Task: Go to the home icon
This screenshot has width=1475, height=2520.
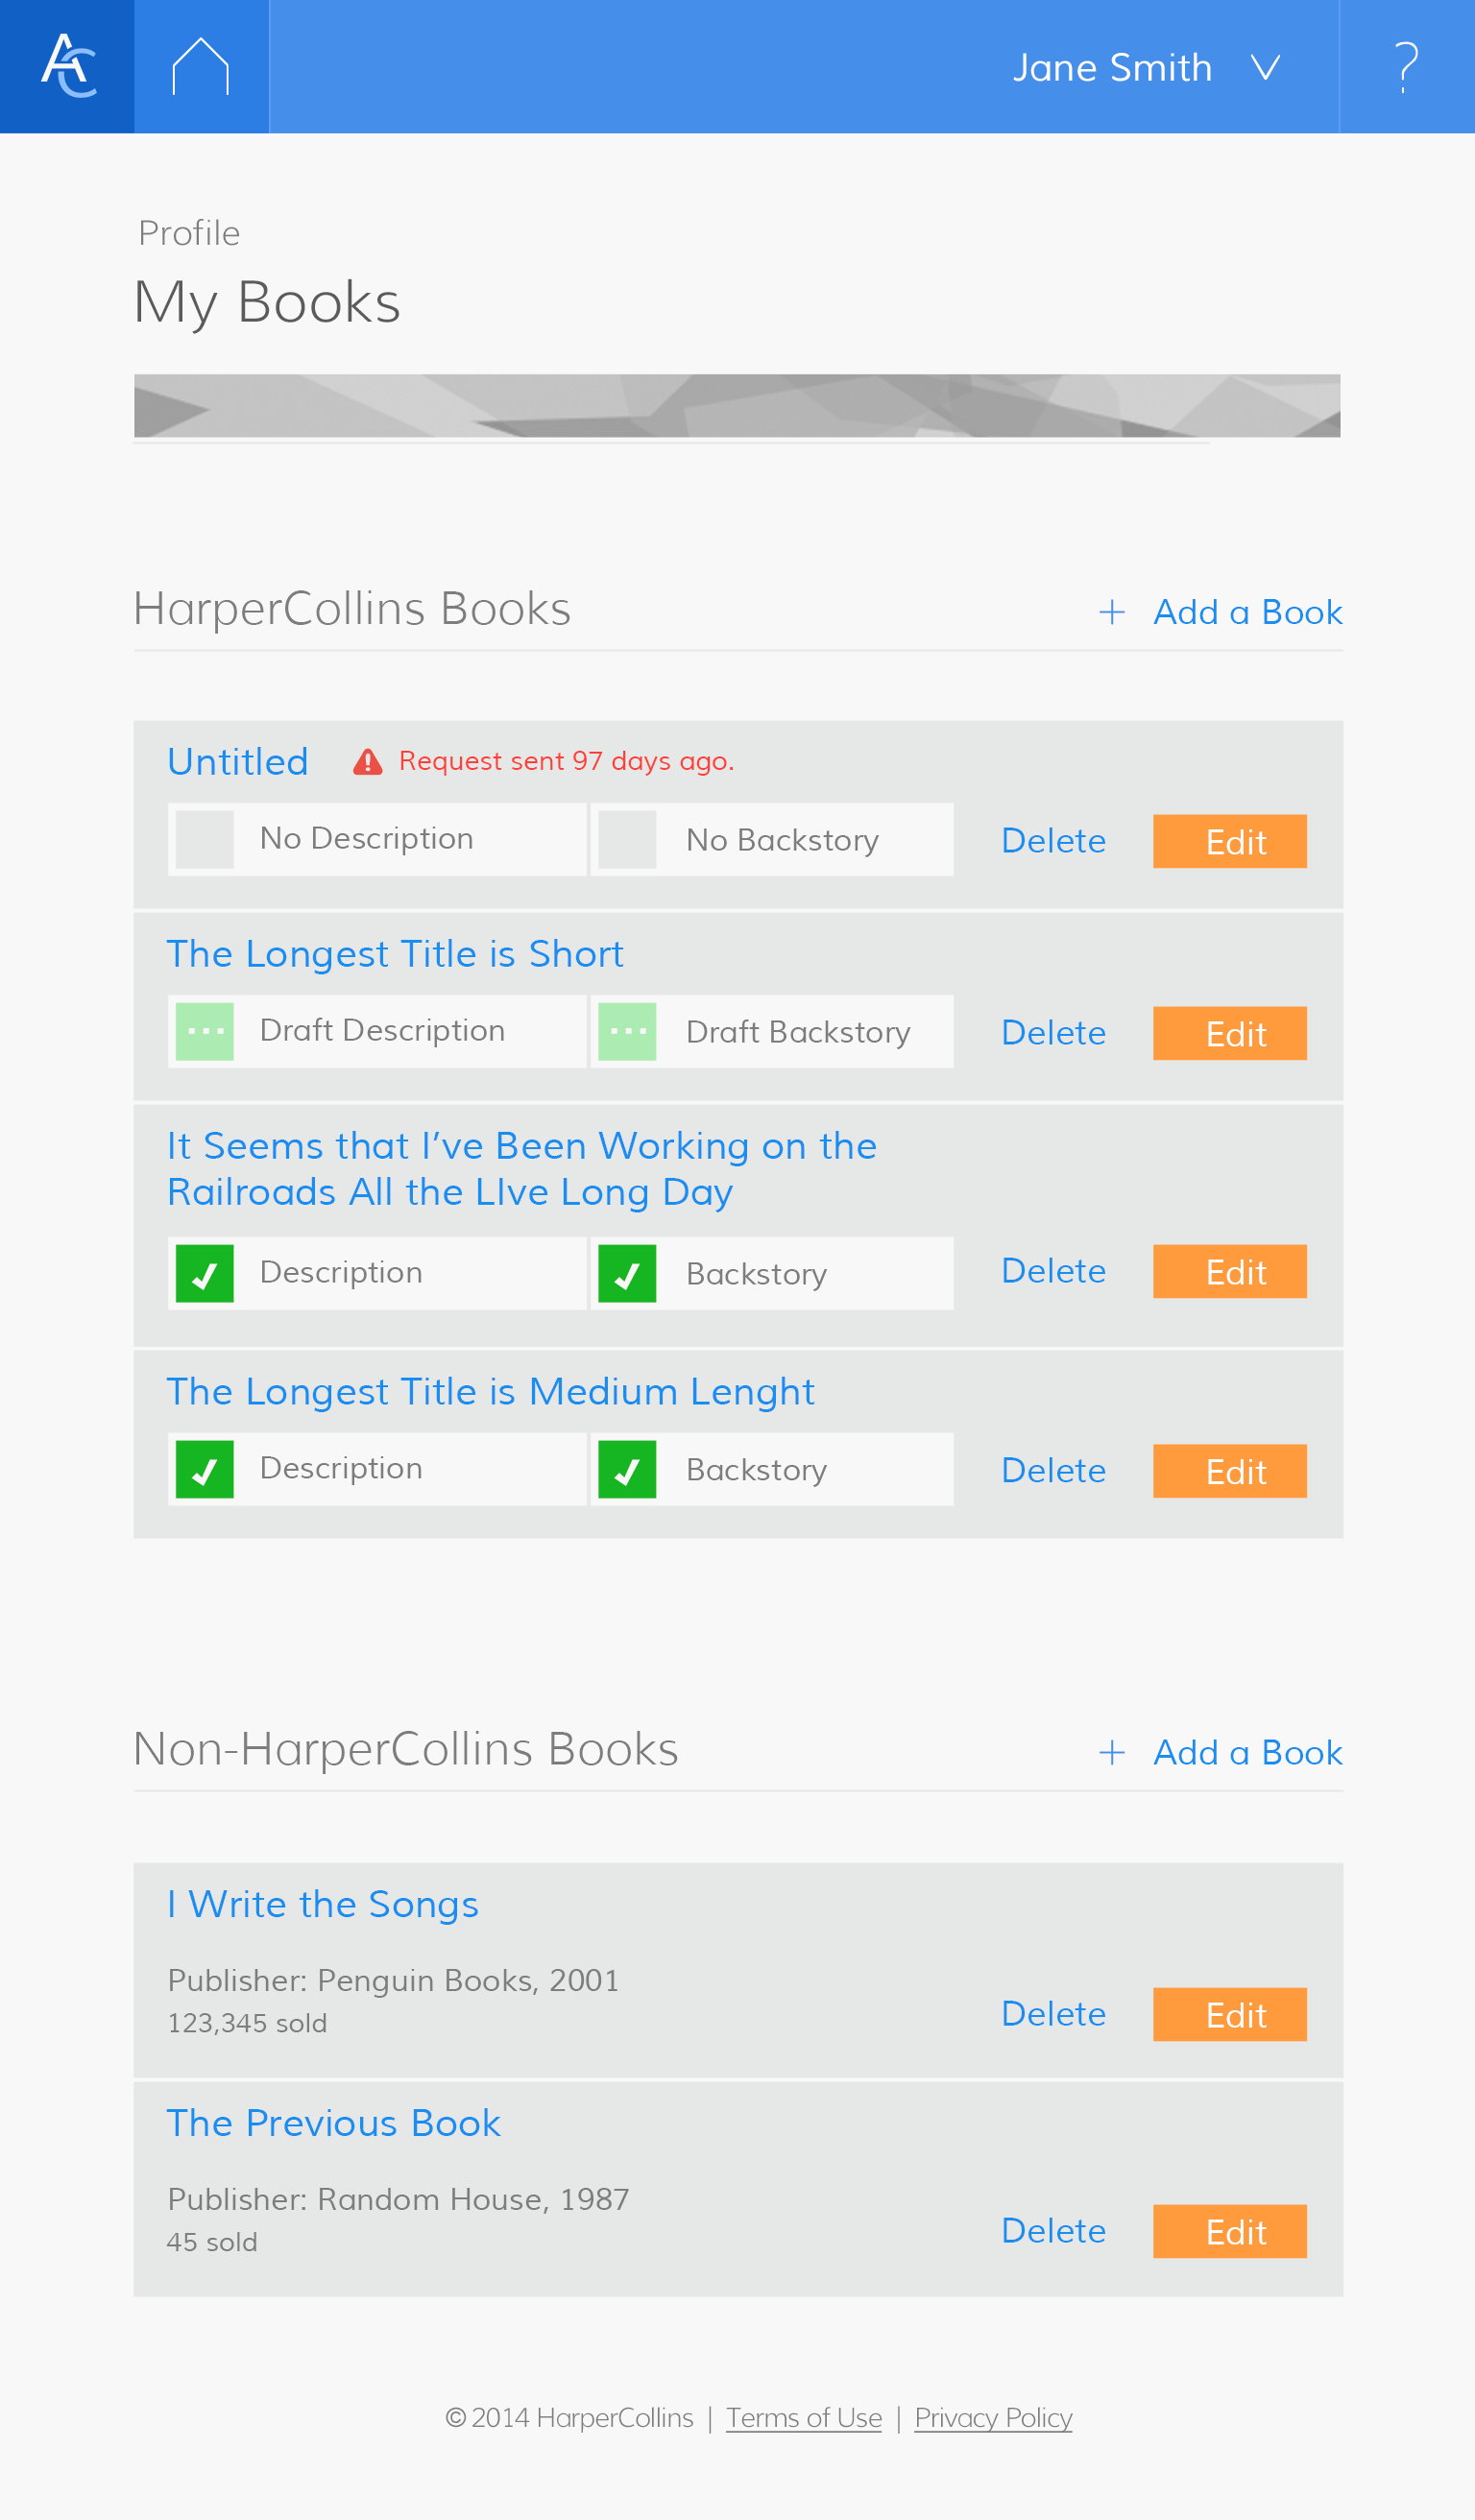Action: pos(201,66)
